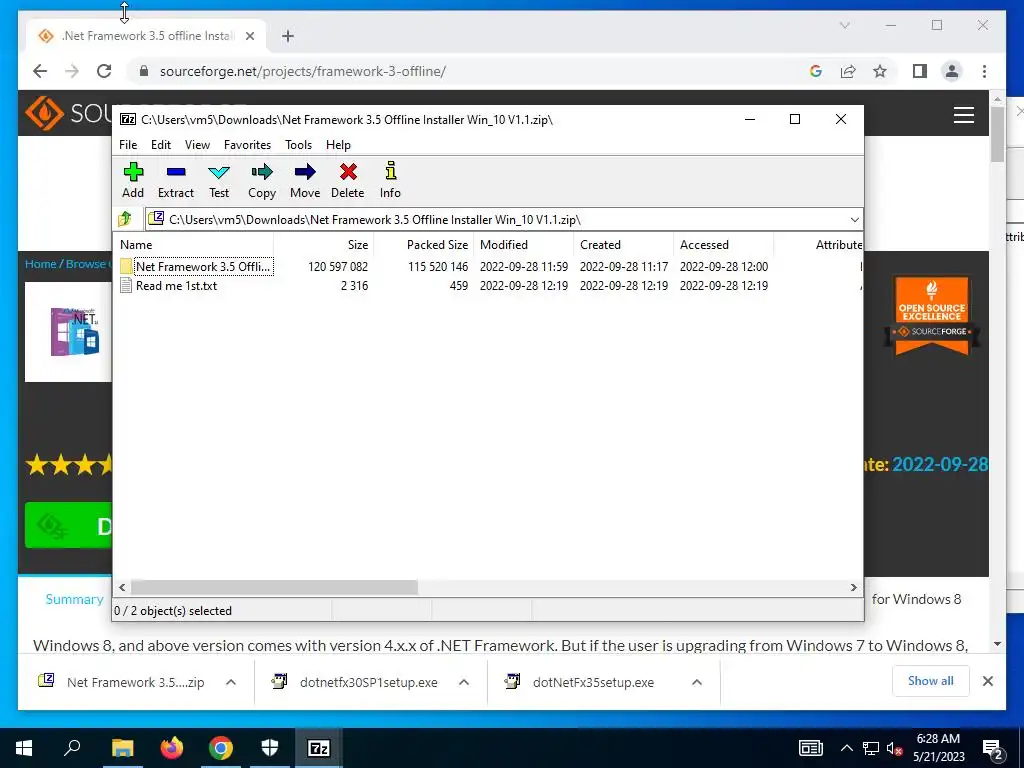Viewport: 1024px width, 768px height.
Task: Expand the 7-Zip address path dropdown
Action: pyautogui.click(x=854, y=219)
